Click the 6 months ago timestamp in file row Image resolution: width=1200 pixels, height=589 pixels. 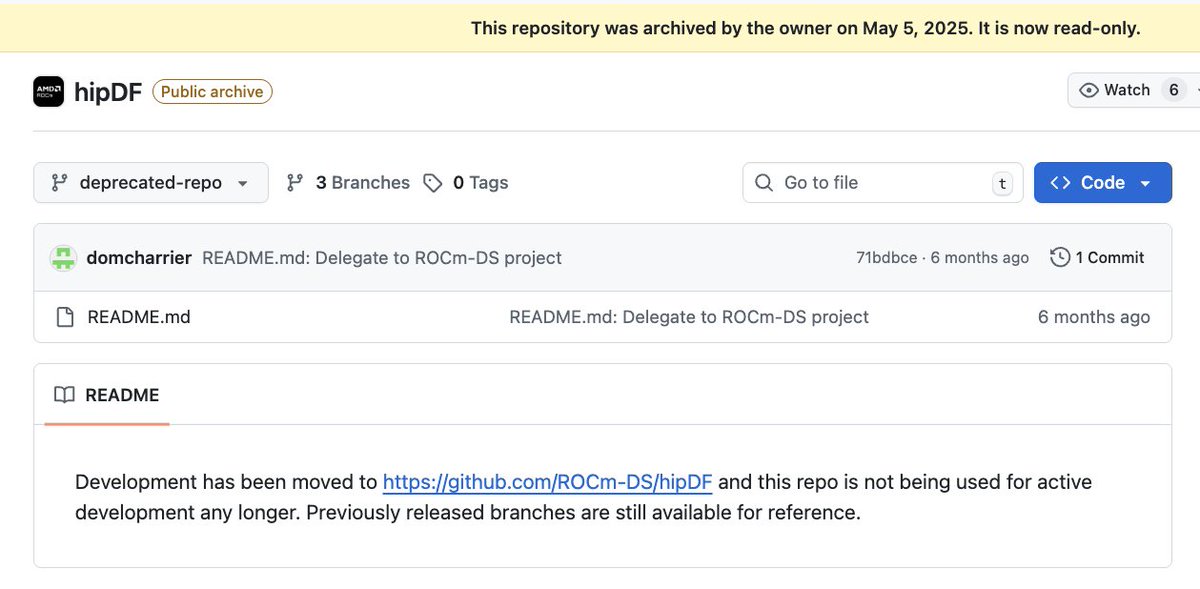1094,317
